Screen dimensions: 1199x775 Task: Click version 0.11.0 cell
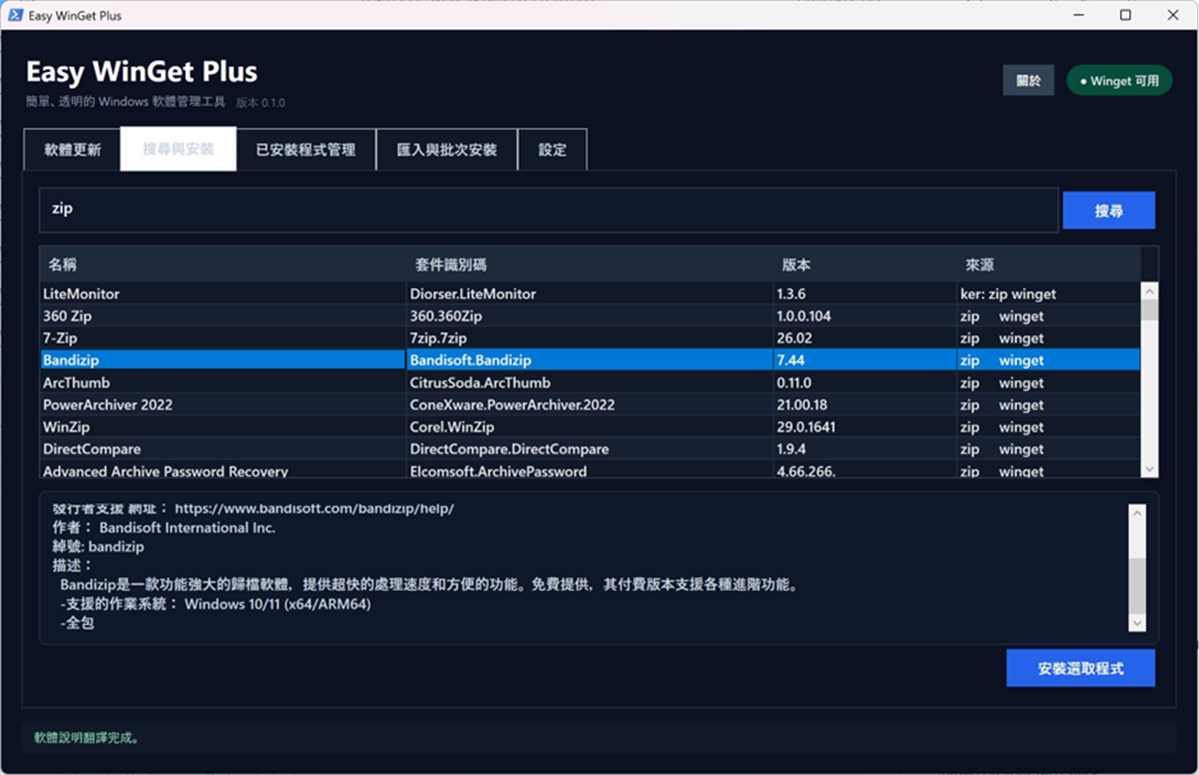click(x=864, y=382)
